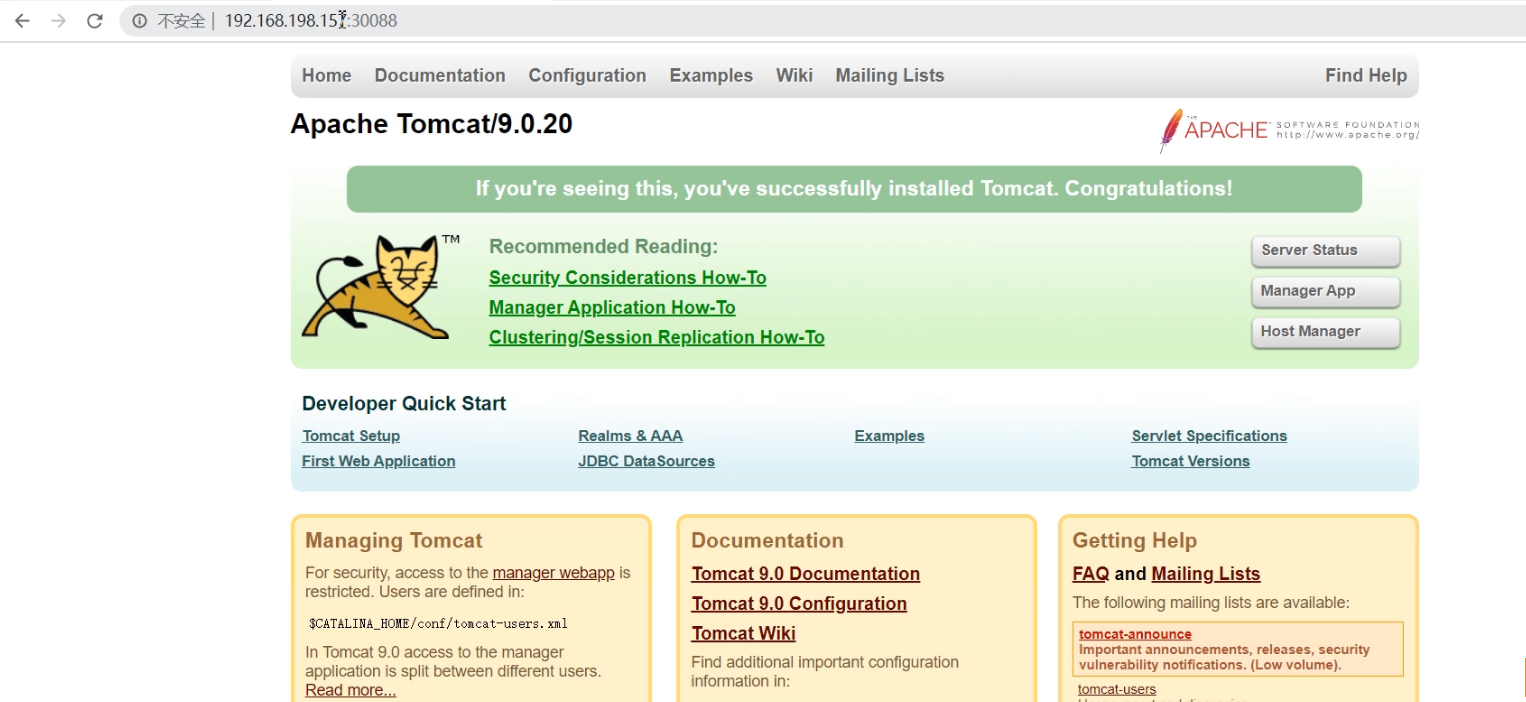Open Security Considerations How-To link

click(627, 278)
